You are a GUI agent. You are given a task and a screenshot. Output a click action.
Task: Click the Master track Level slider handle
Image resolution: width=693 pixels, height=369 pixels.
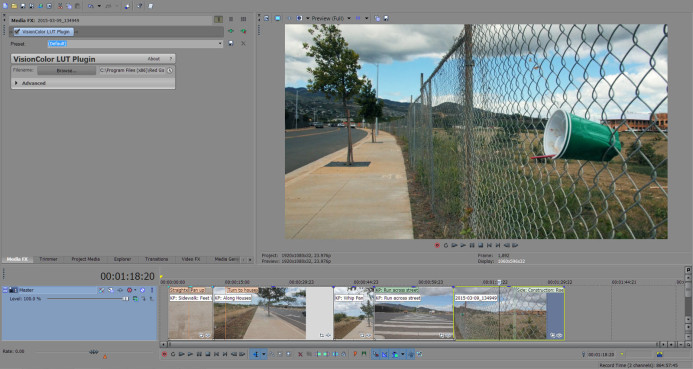tap(126, 299)
